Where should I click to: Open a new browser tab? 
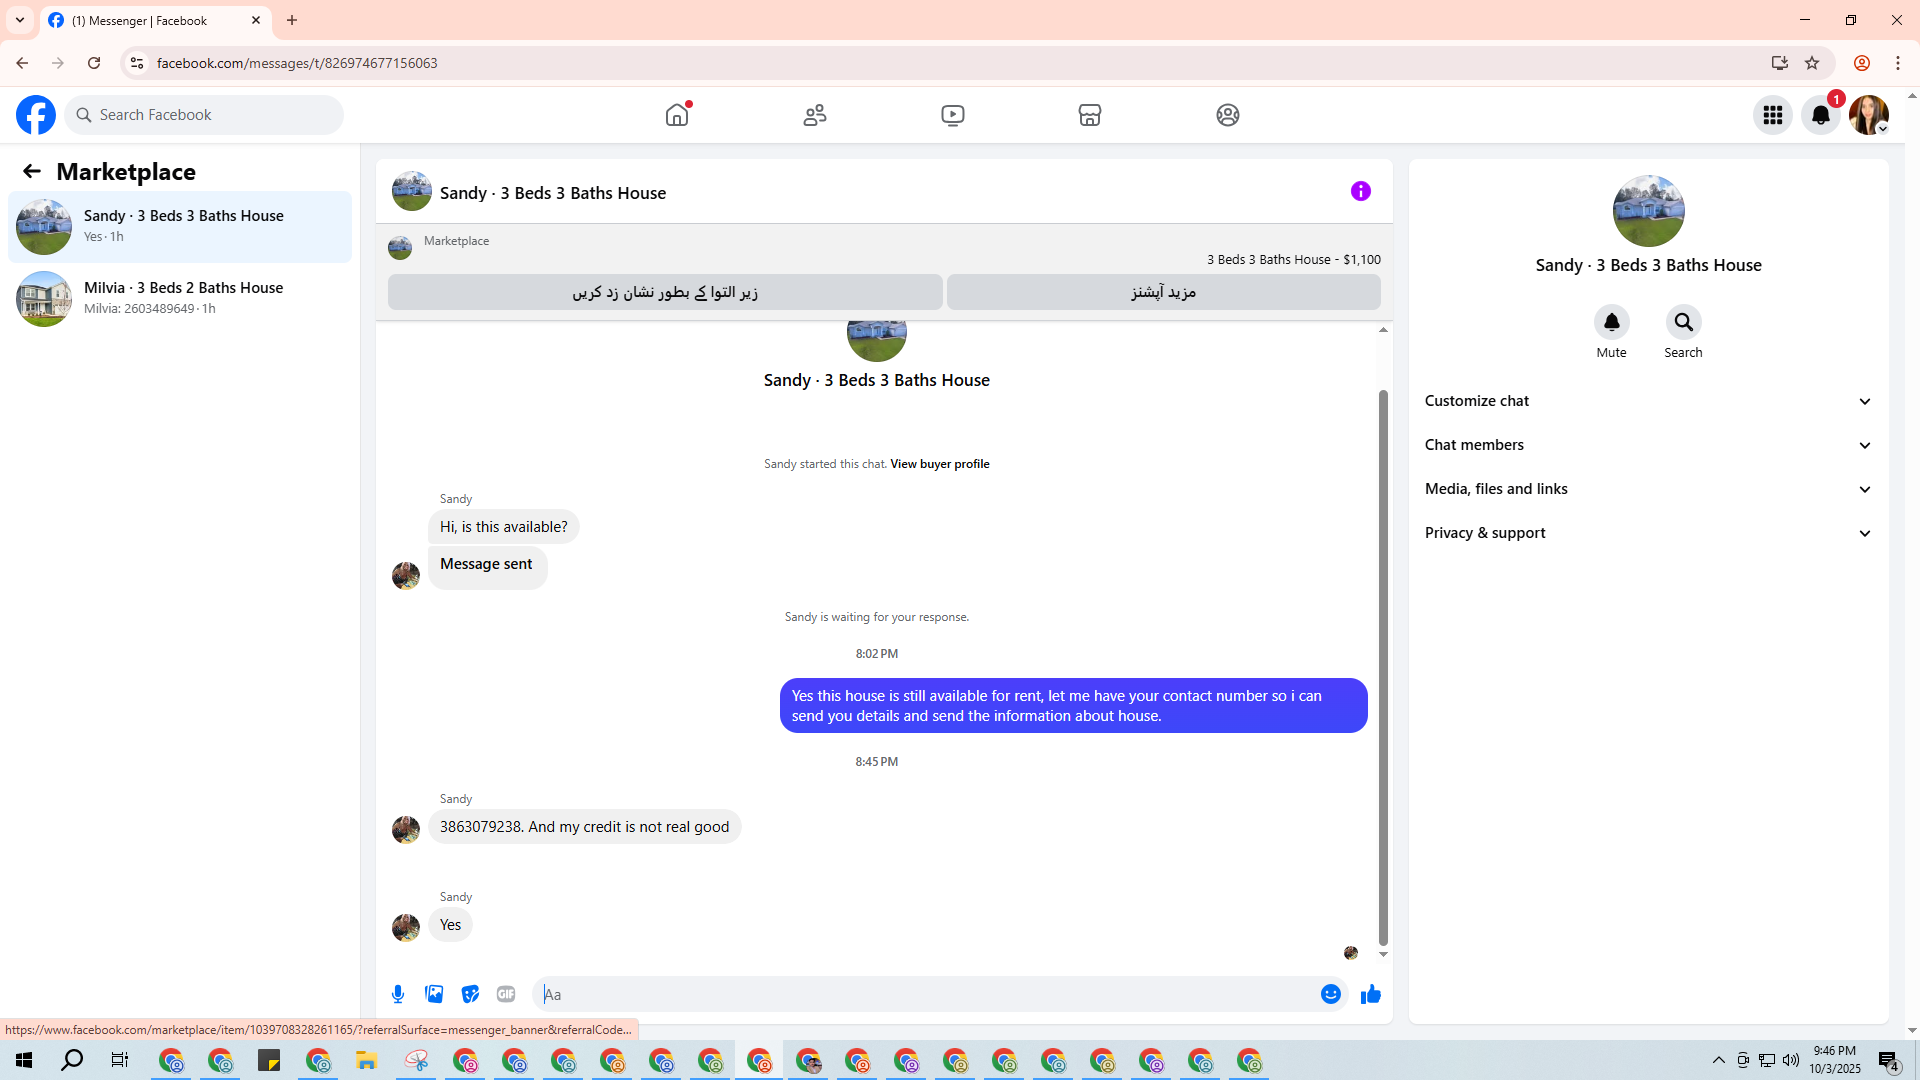[292, 20]
